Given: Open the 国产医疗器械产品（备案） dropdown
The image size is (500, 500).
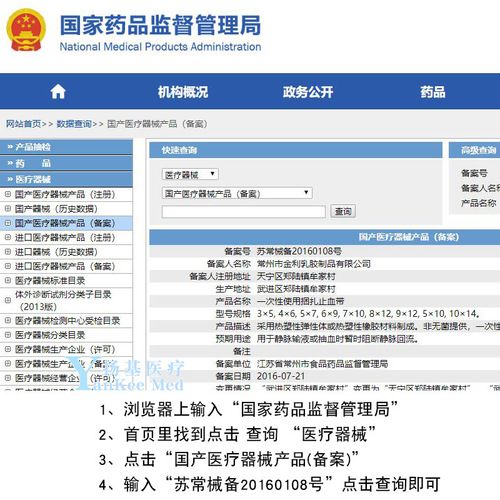Looking at the screenshot, I should (x=237, y=193).
